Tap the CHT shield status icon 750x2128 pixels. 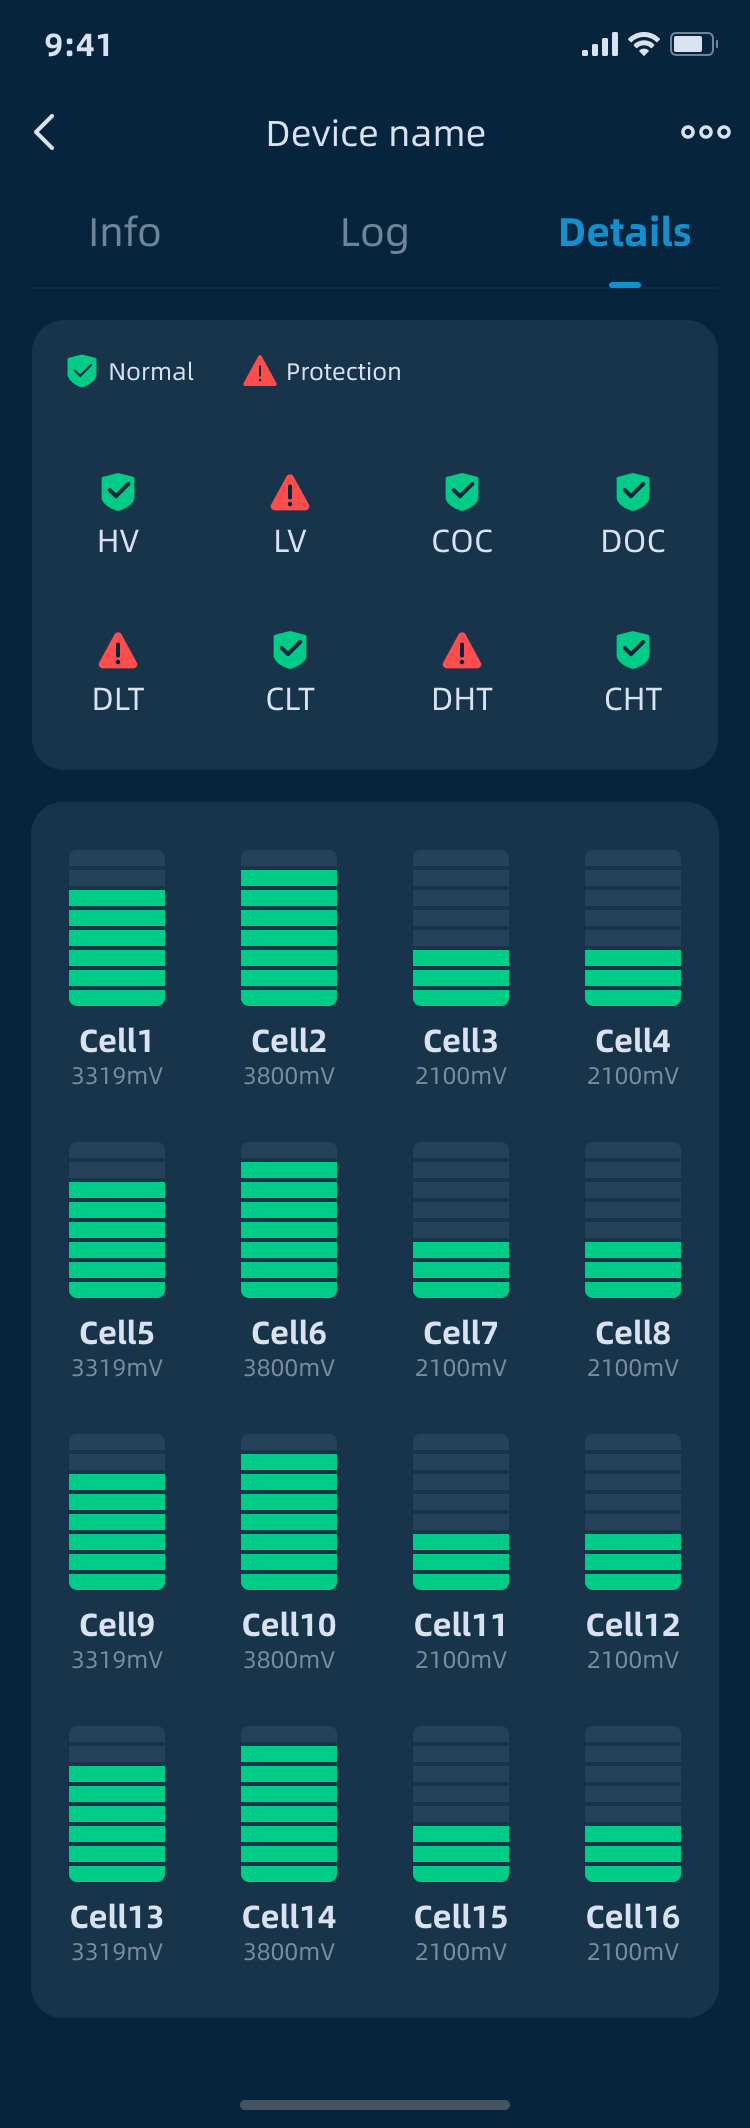tap(633, 650)
